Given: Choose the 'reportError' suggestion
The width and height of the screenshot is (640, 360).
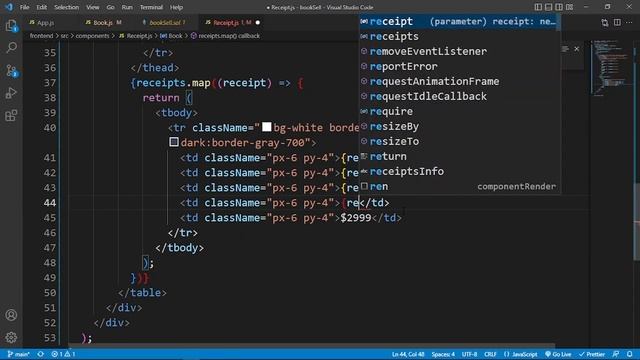Looking at the screenshot, I should coord(459,67).
